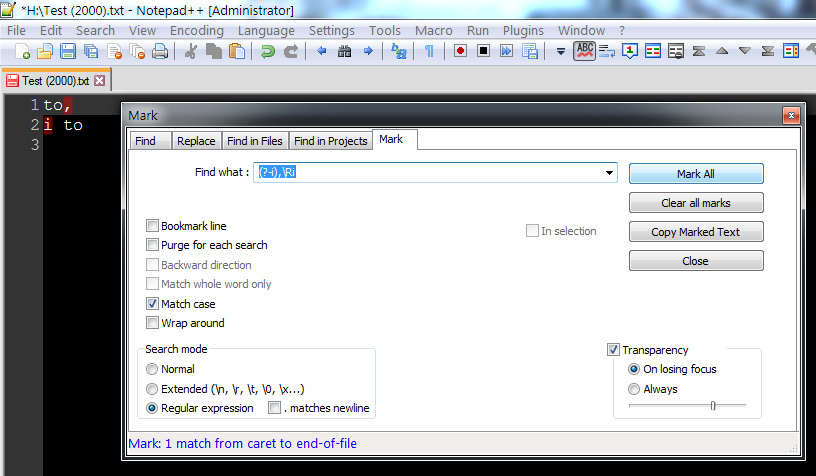Click the green Undo arrow icon
Viewport: 816px width, 476px height.
click(267, 51)
